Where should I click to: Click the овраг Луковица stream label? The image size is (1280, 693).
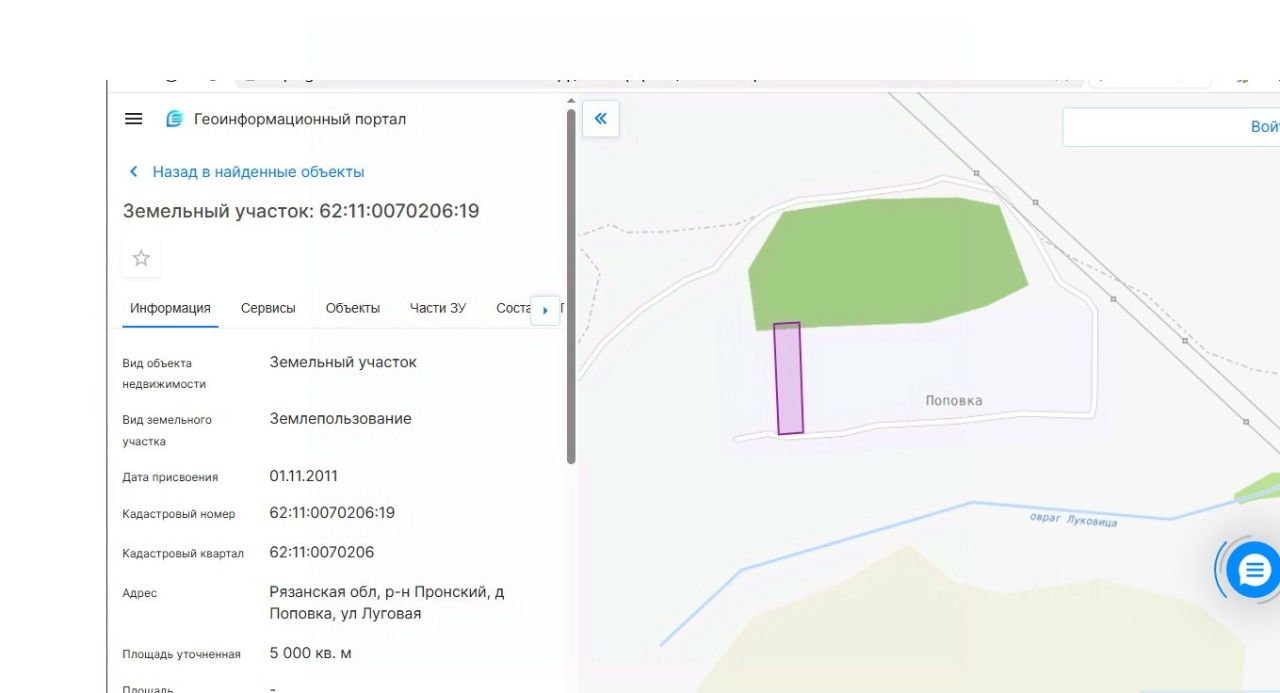tap(1074, 519)
